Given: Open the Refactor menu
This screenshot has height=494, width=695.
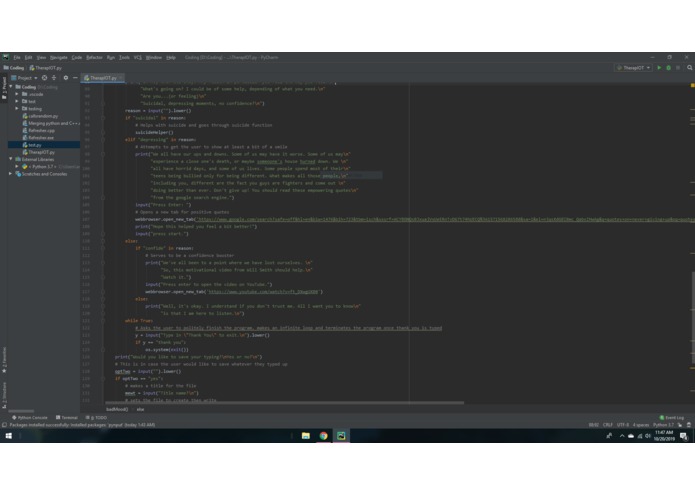Looking at the screenshot, I should (x=94, y=58).
